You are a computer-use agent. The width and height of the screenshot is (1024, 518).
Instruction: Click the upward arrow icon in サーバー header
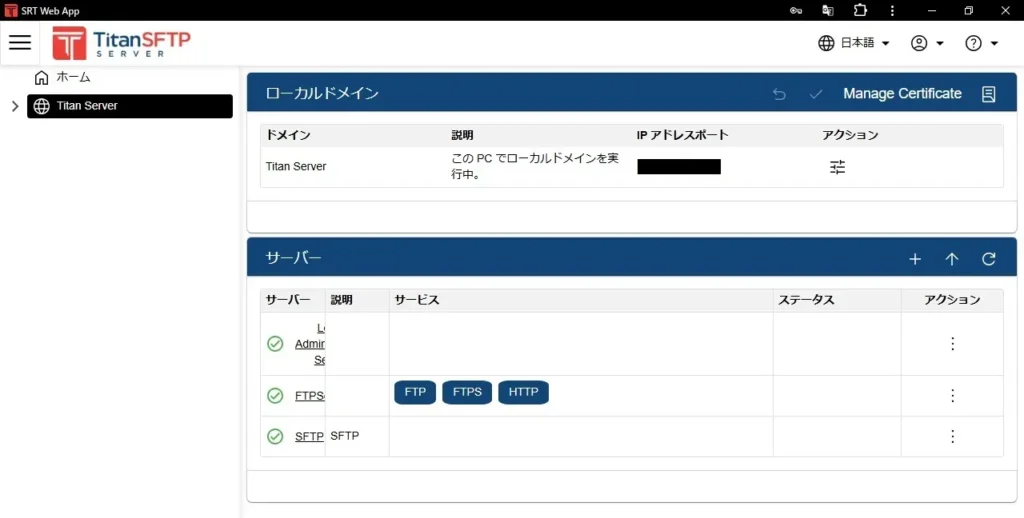point(951,259)
